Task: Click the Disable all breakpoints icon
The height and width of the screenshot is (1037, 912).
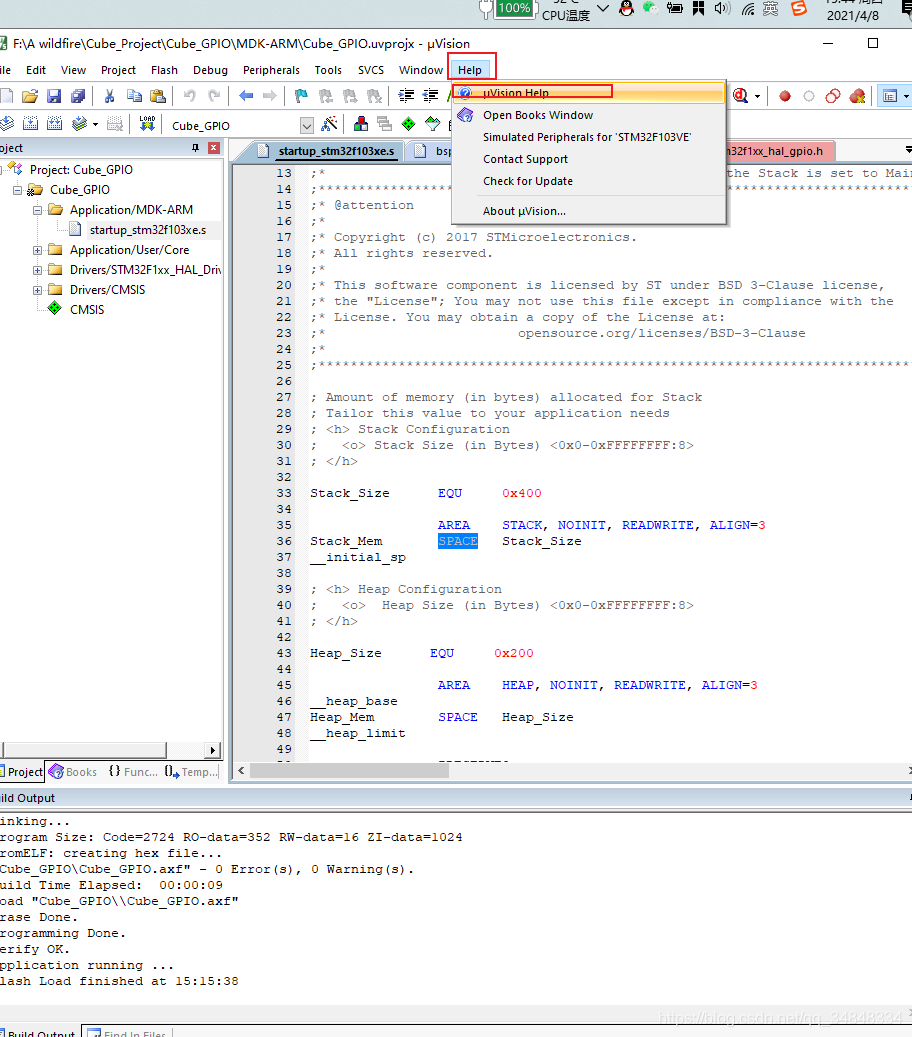Action: (x=833, y=97)
